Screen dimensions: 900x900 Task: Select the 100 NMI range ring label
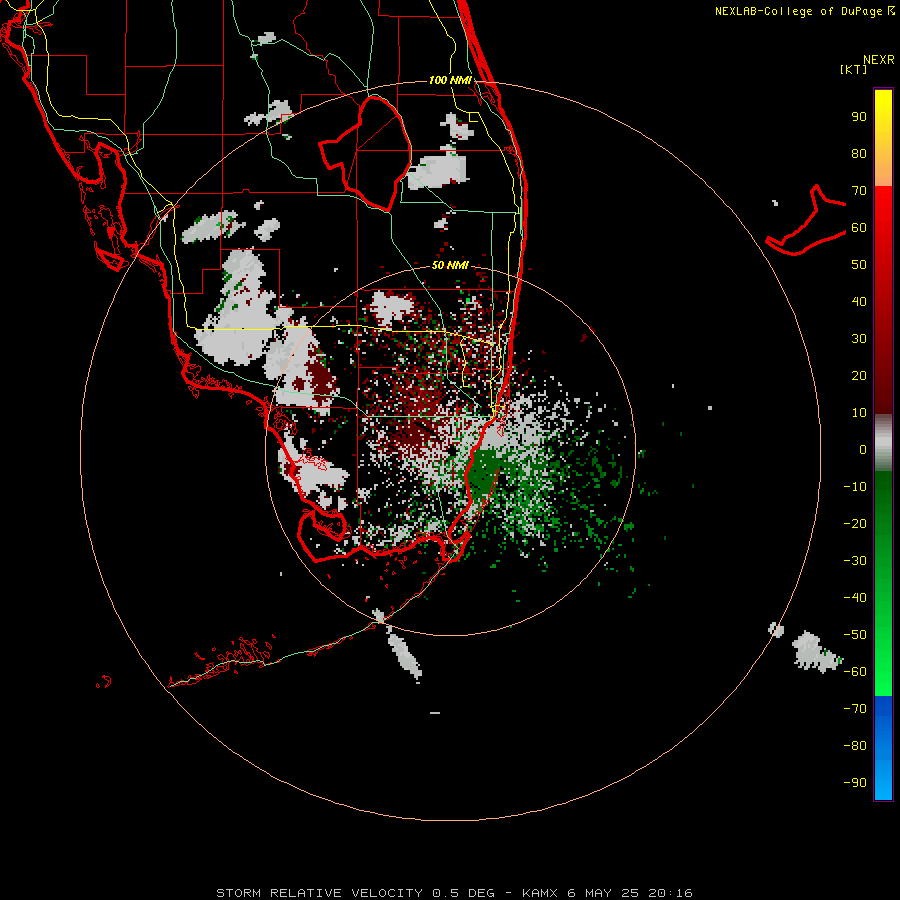point(450,80)
